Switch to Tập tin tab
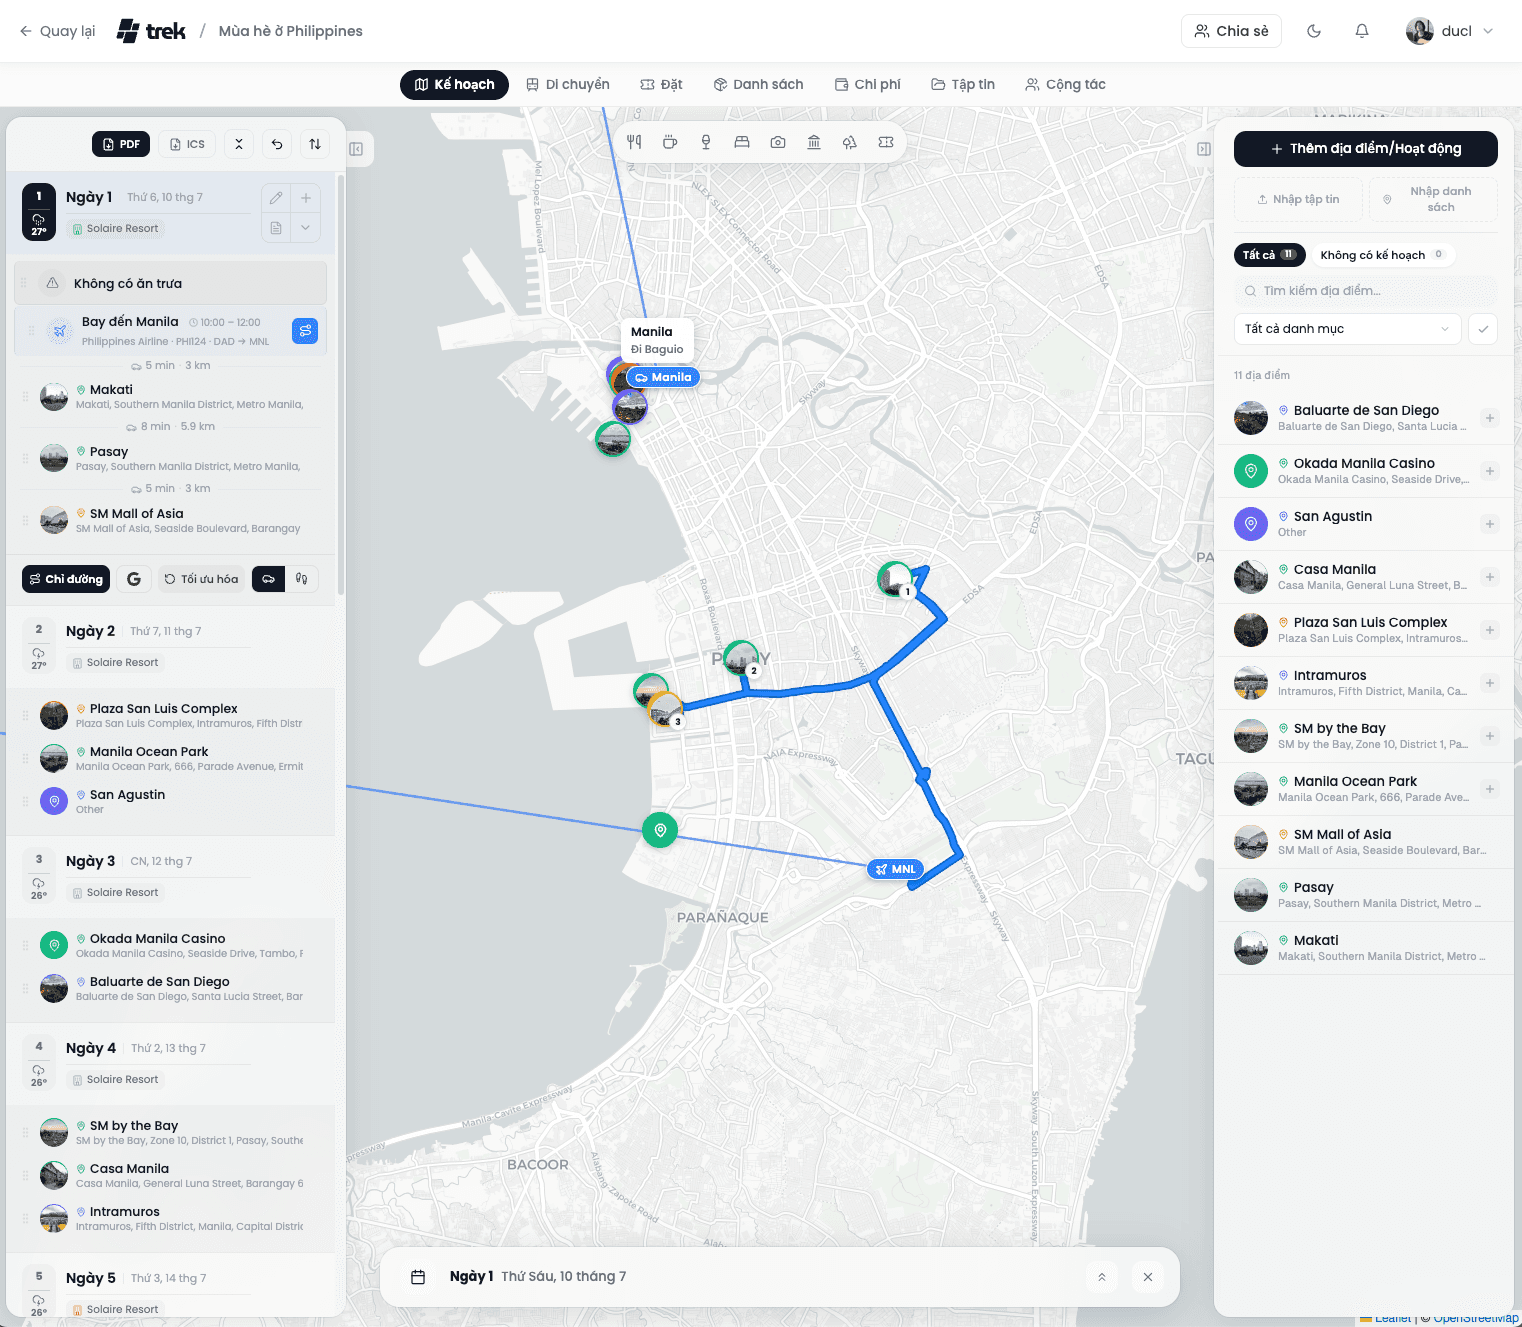The height and width of the screenshot is (1327, 1522). point(963,85)
